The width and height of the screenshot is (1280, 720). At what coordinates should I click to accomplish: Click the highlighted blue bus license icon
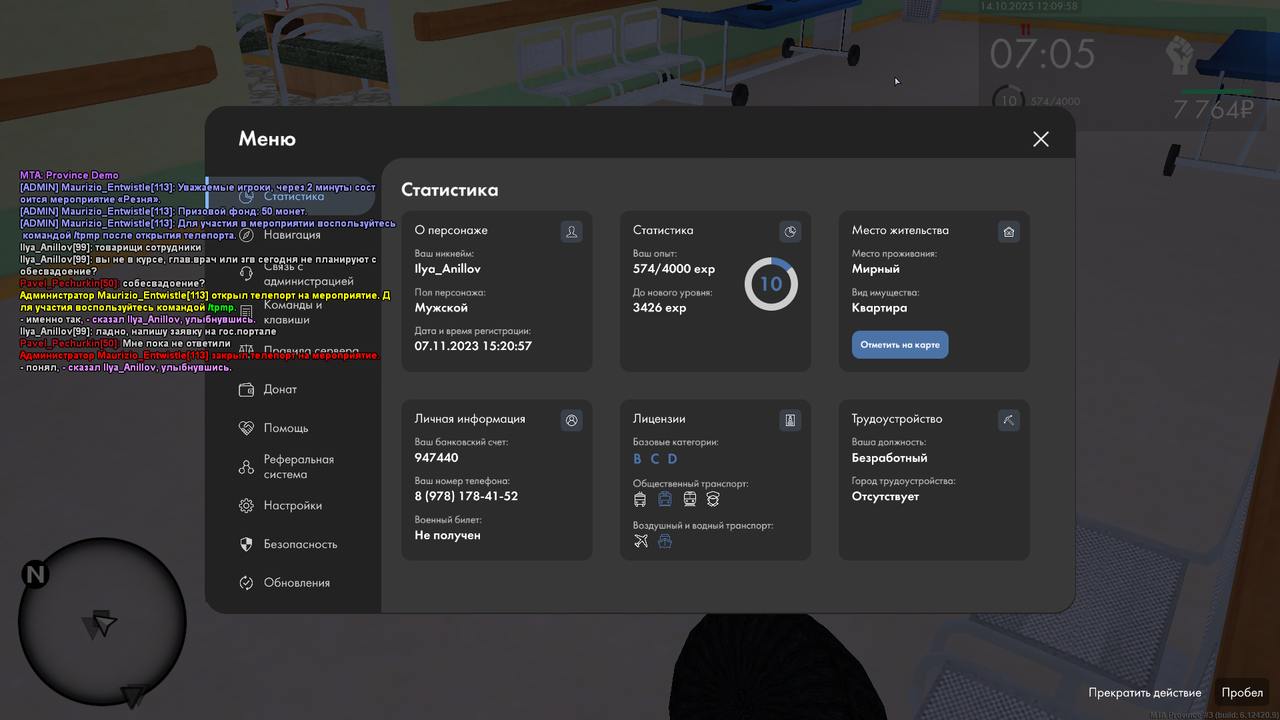[665, 499]
